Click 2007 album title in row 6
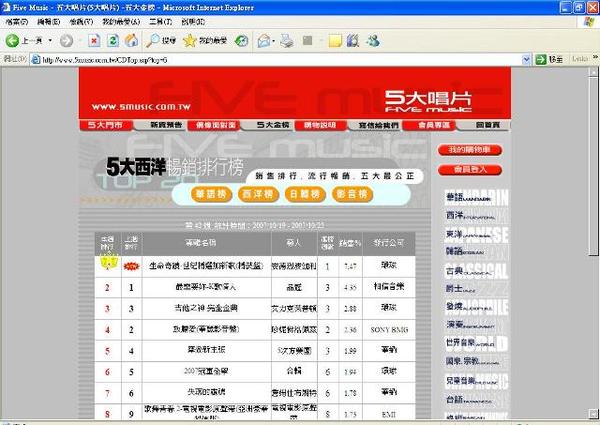This screenshot has width=600, height=425. tap(206, 371)
